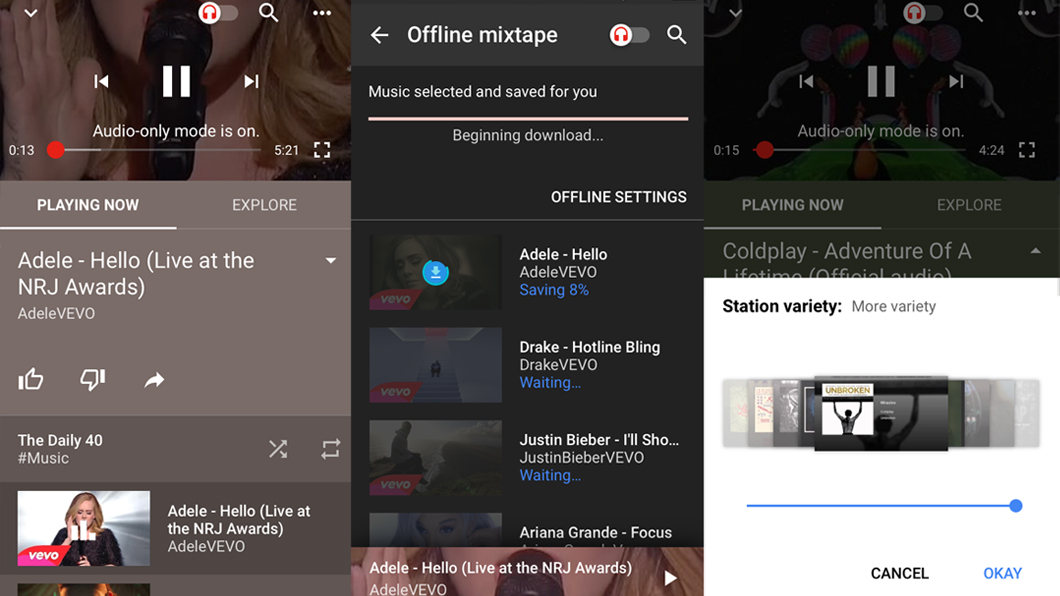Share the Adele Hello song
Screen dimensions: 1060x596
coord(154,380)
